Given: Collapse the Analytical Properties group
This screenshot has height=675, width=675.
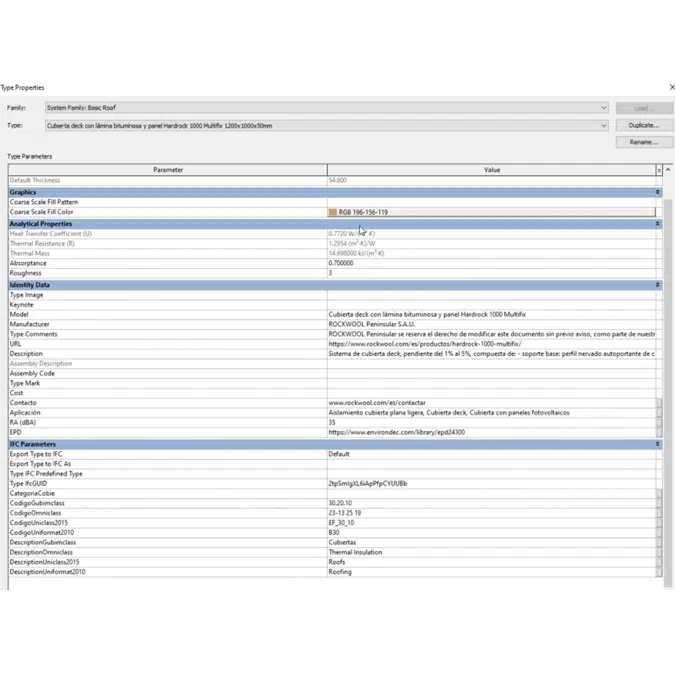Looking at the screenshot, I should 657,224.
